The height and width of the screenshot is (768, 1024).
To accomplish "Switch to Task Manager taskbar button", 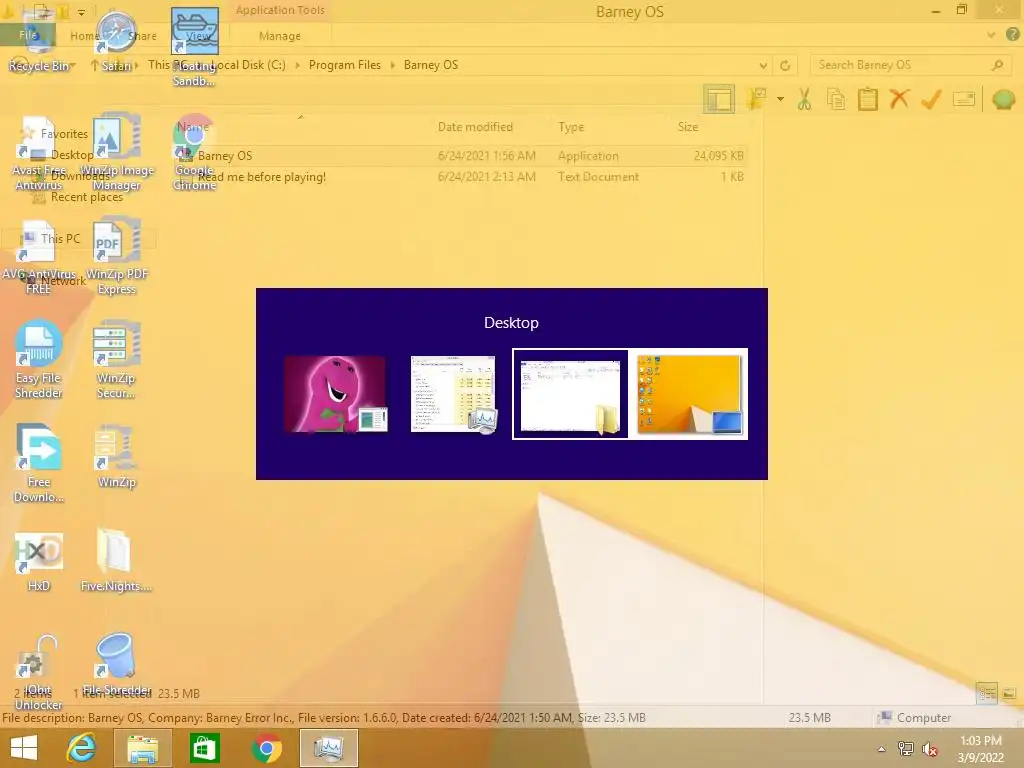I will pyautogui.click(x=328, y=748).
